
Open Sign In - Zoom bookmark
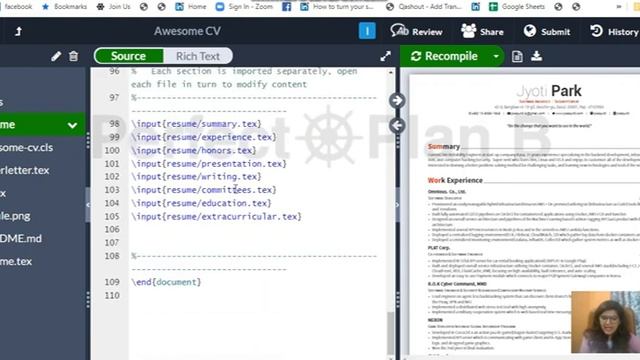coord(244,7)
